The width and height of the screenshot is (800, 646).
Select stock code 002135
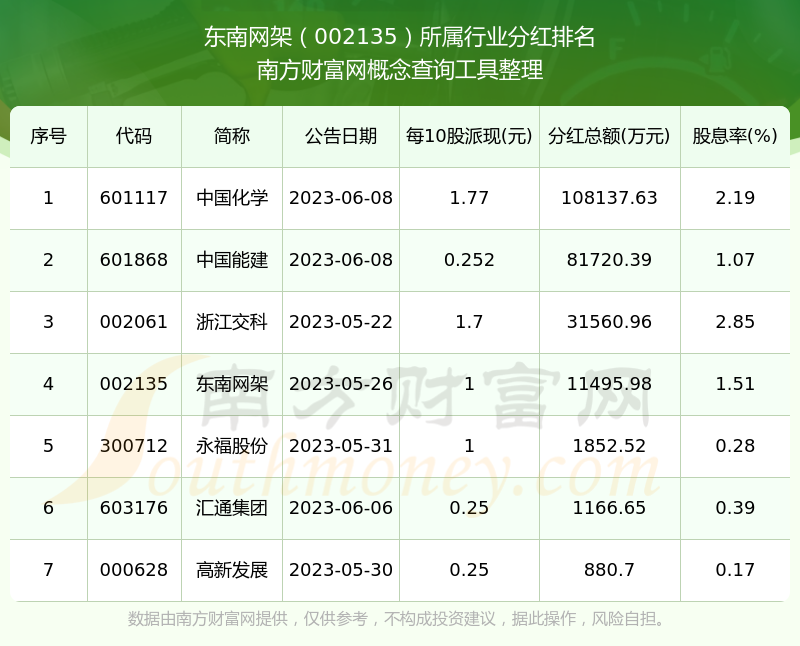coord(134,384)
